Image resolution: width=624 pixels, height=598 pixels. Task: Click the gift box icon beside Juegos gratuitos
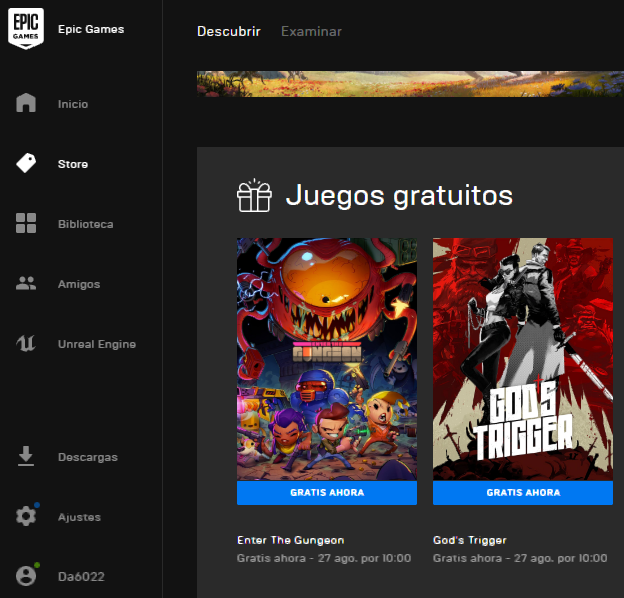(254, 195)
